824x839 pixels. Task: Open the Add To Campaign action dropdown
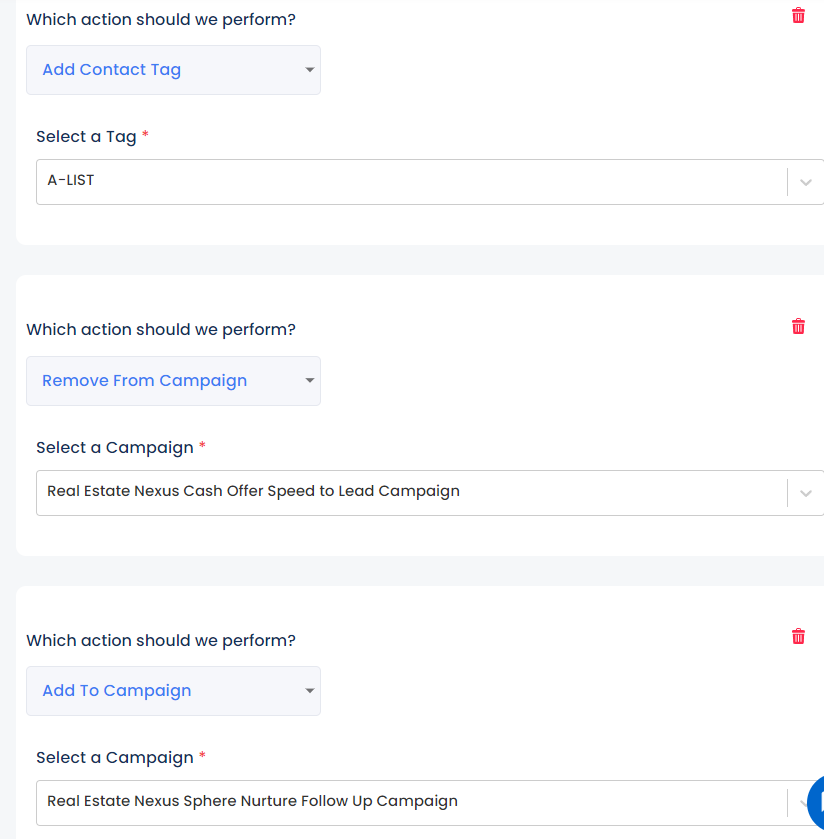(173, 691)
